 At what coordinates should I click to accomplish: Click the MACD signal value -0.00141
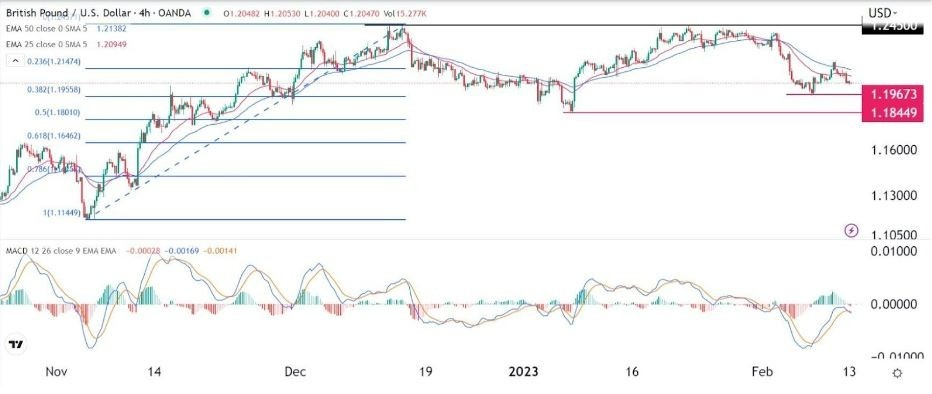[220, 251]
